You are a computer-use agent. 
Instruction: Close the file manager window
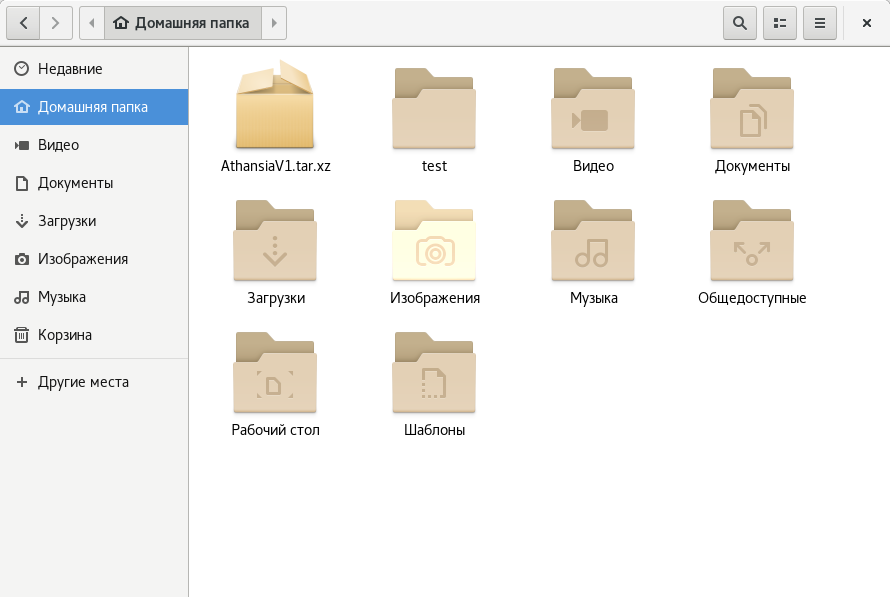(866, 23)
